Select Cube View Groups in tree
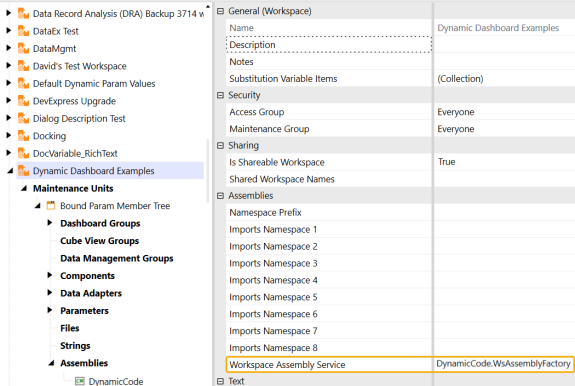Screen dimensions: 575x386 [x=99, y=241]
